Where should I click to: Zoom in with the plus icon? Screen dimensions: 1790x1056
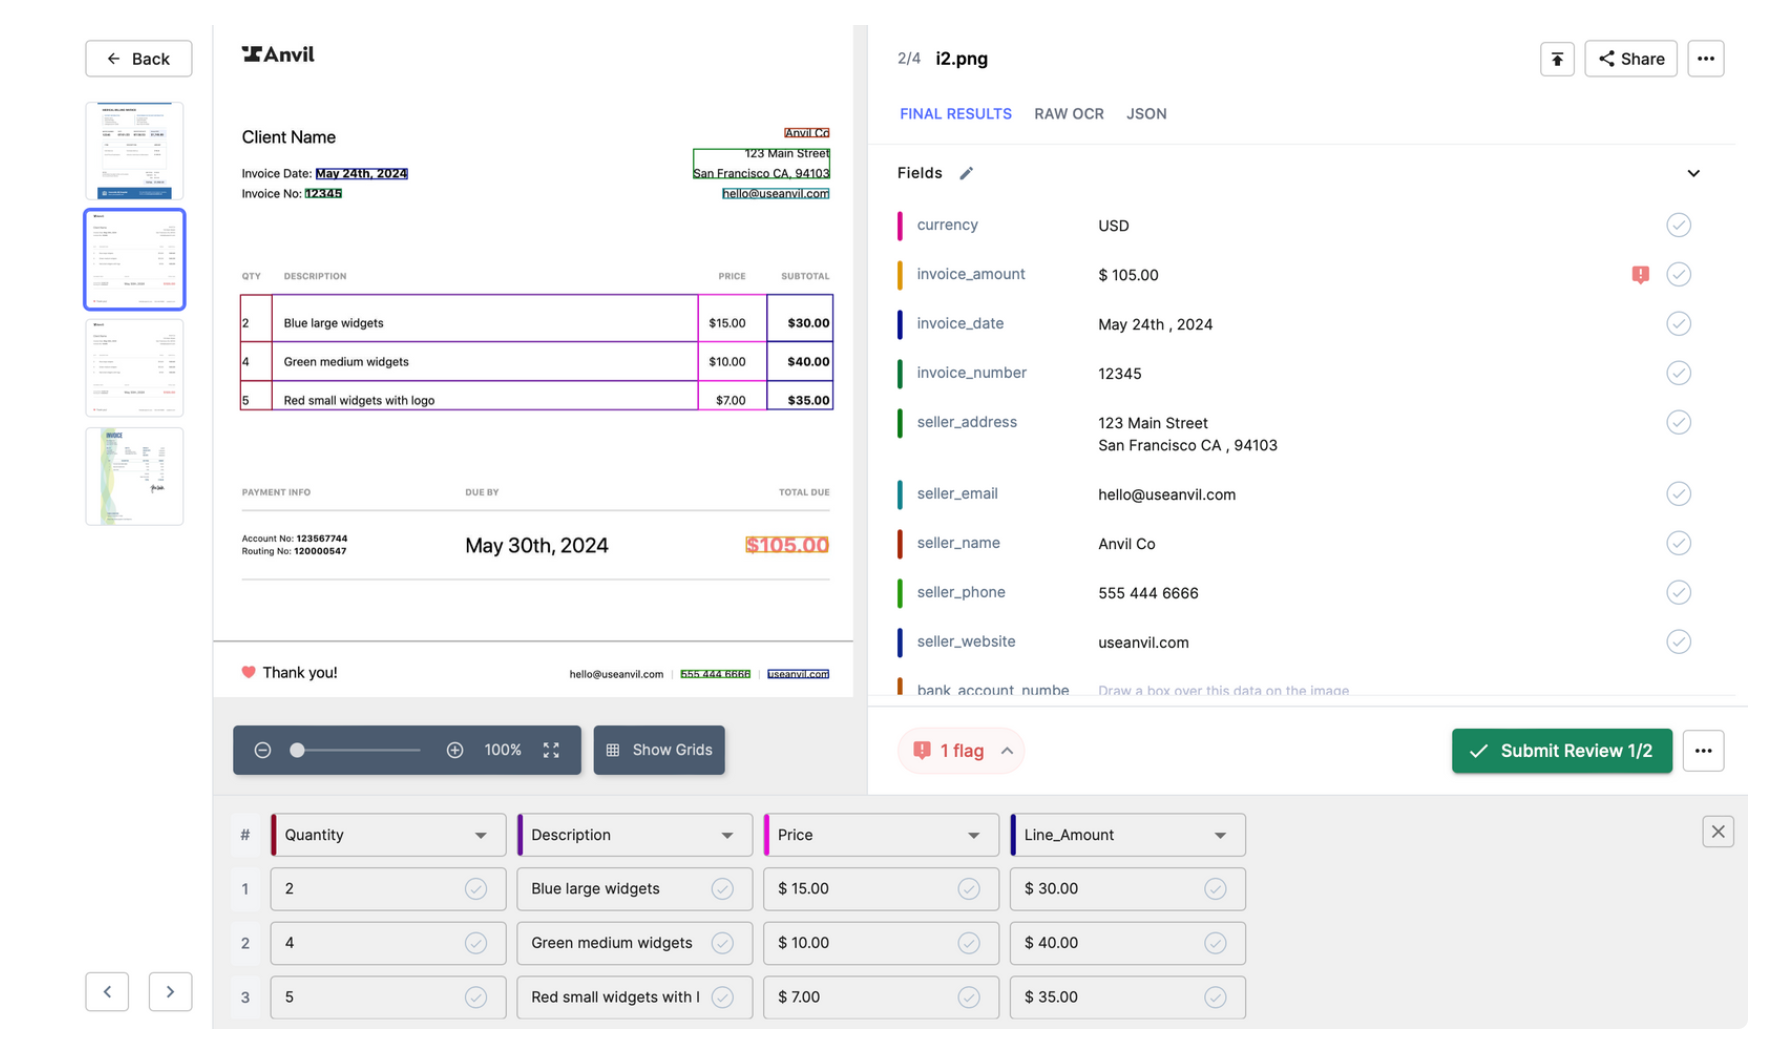tap(454, 750)
